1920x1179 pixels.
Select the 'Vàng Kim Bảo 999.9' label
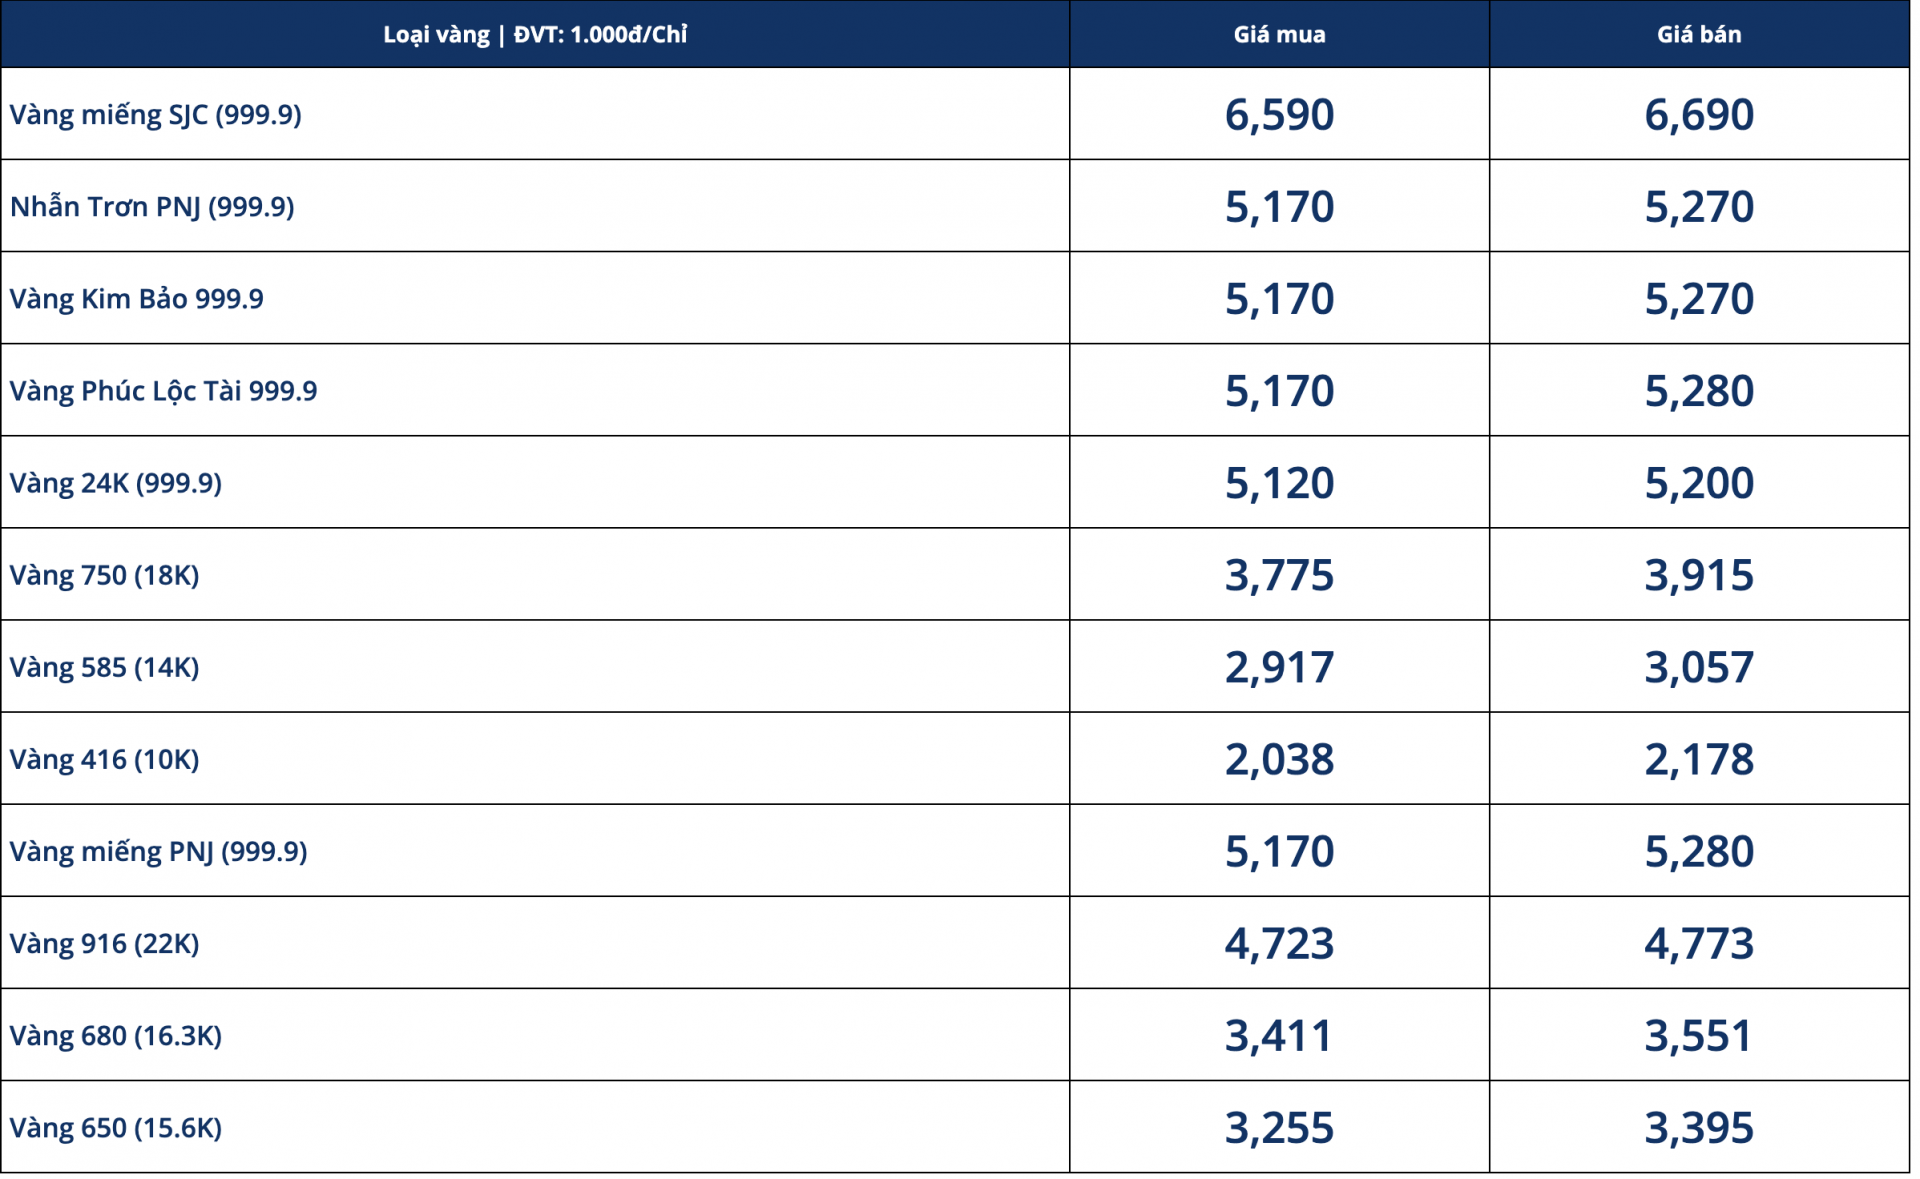(x=137, y=299)
